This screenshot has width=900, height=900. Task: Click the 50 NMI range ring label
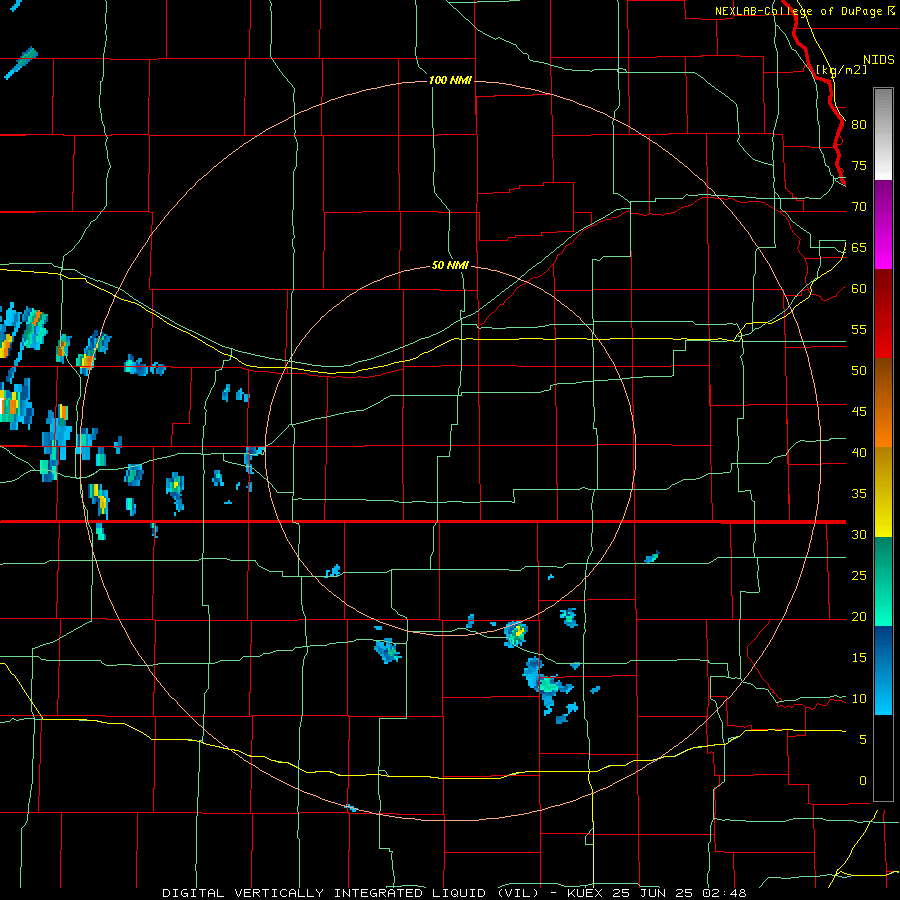tap(450, 265)
